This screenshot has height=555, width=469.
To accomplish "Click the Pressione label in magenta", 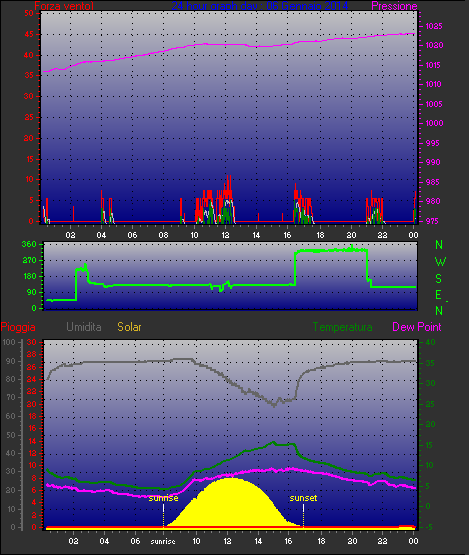I will pyautogui.click(x=394, y=6).
